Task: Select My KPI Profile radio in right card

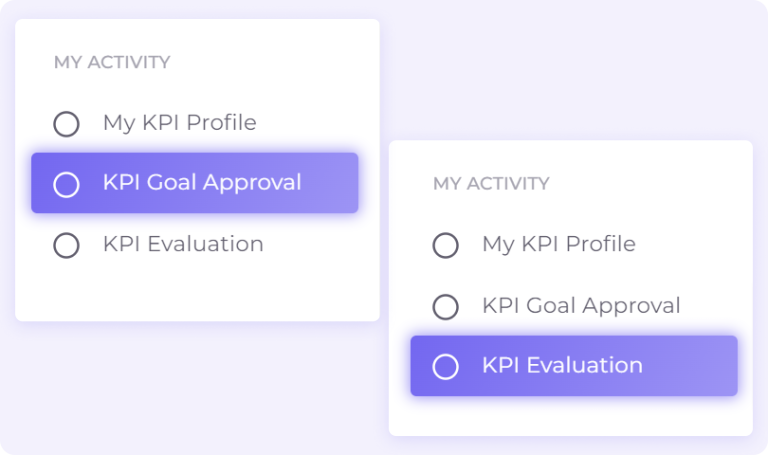Action: (445, 245)
